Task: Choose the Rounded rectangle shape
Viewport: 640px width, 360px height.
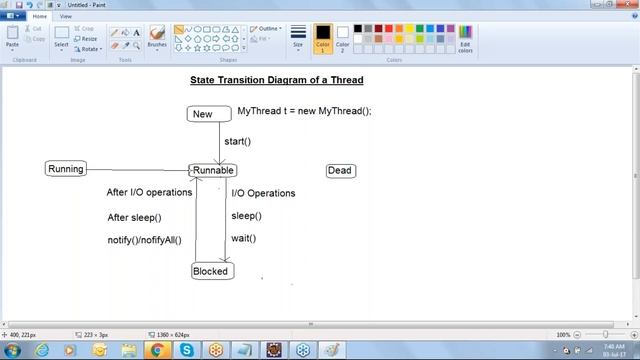Action: point(216,29)
